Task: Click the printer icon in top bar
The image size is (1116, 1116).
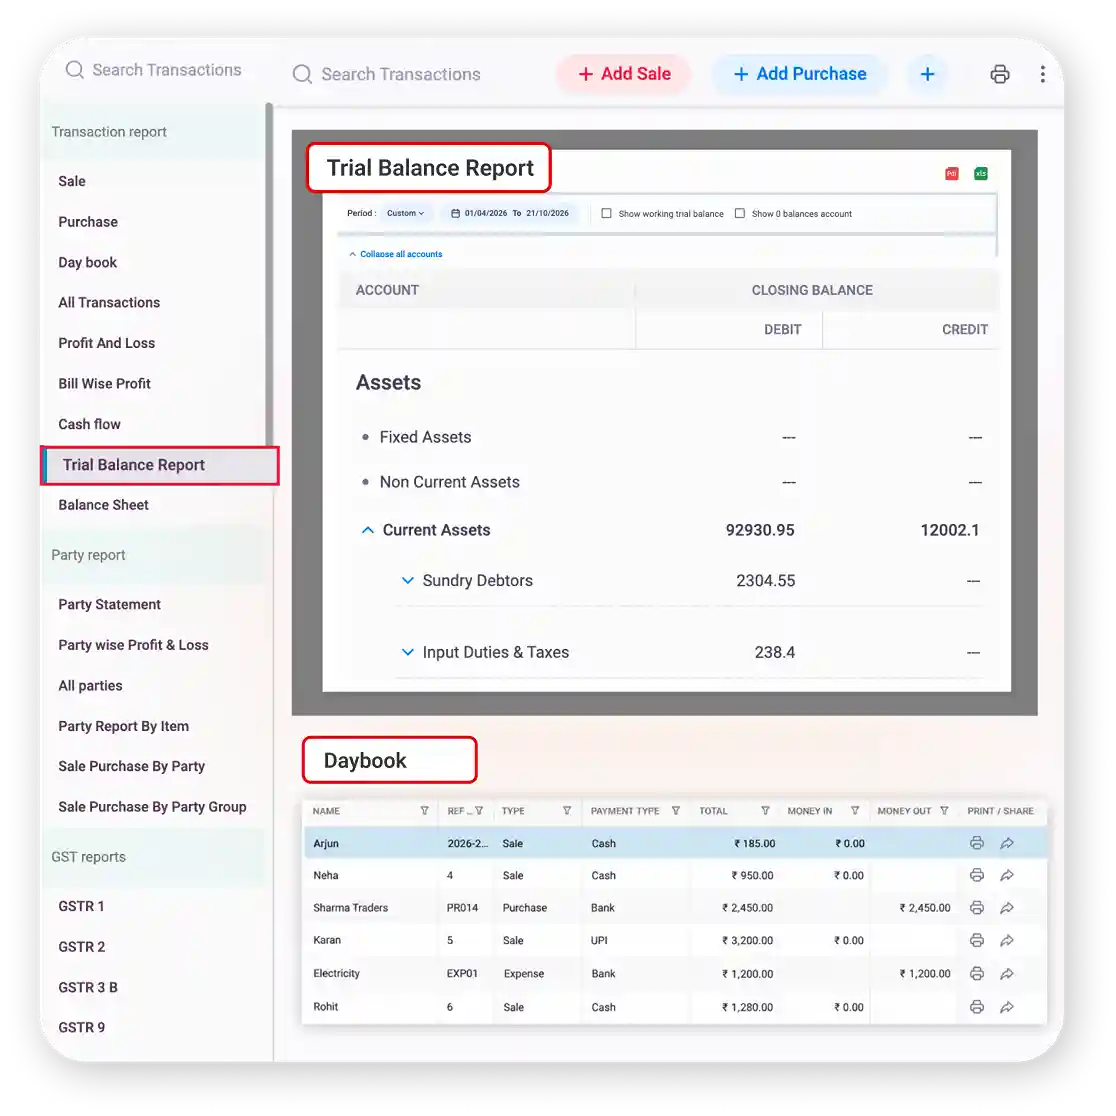Action: pyautogui.click(x=999, y=74)
